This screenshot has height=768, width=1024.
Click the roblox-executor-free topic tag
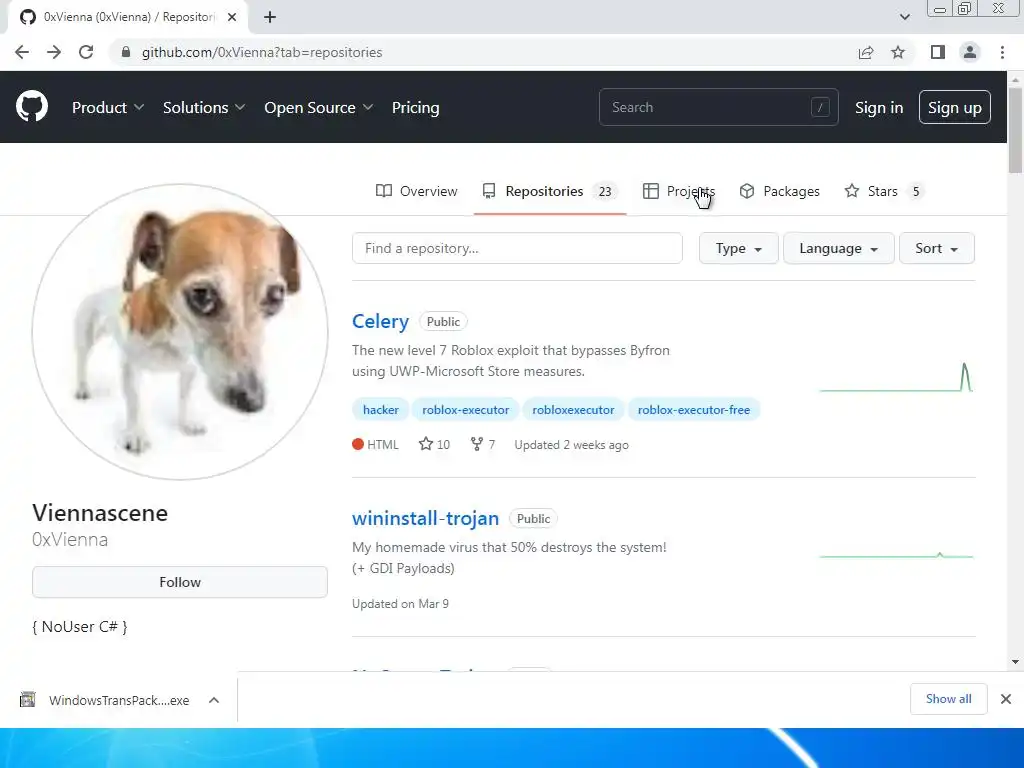(694, 409)
